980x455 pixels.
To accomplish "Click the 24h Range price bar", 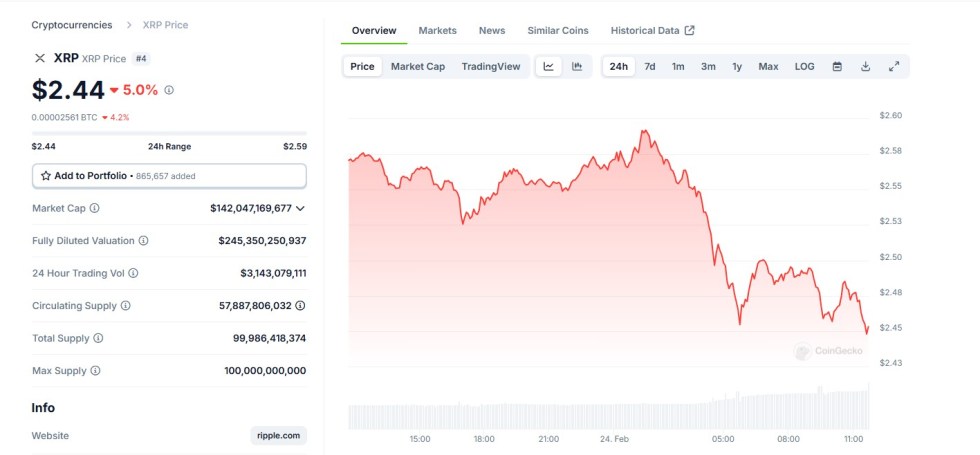I will pyautogui.click(x=169, y=133).
